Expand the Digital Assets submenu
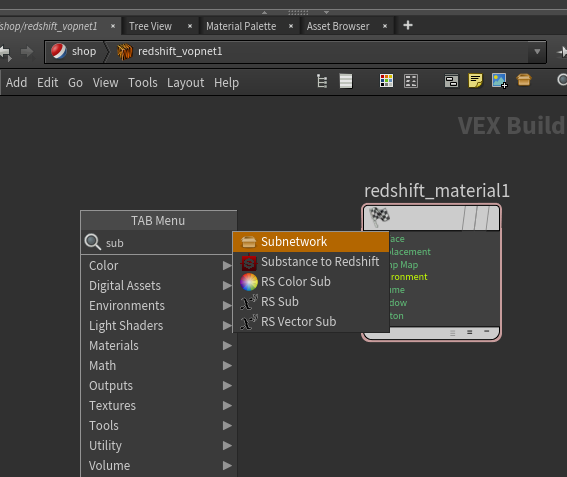This screenshot has height=477, width=567. point(159,286)
